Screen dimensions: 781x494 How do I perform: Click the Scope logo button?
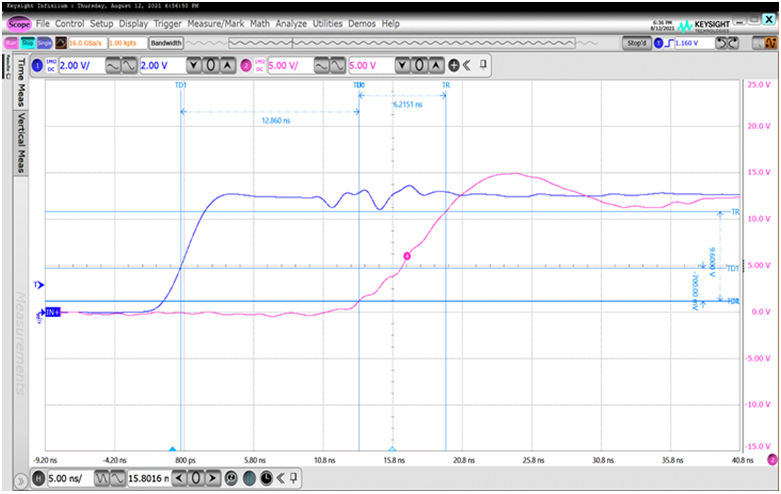coord(19,23)
